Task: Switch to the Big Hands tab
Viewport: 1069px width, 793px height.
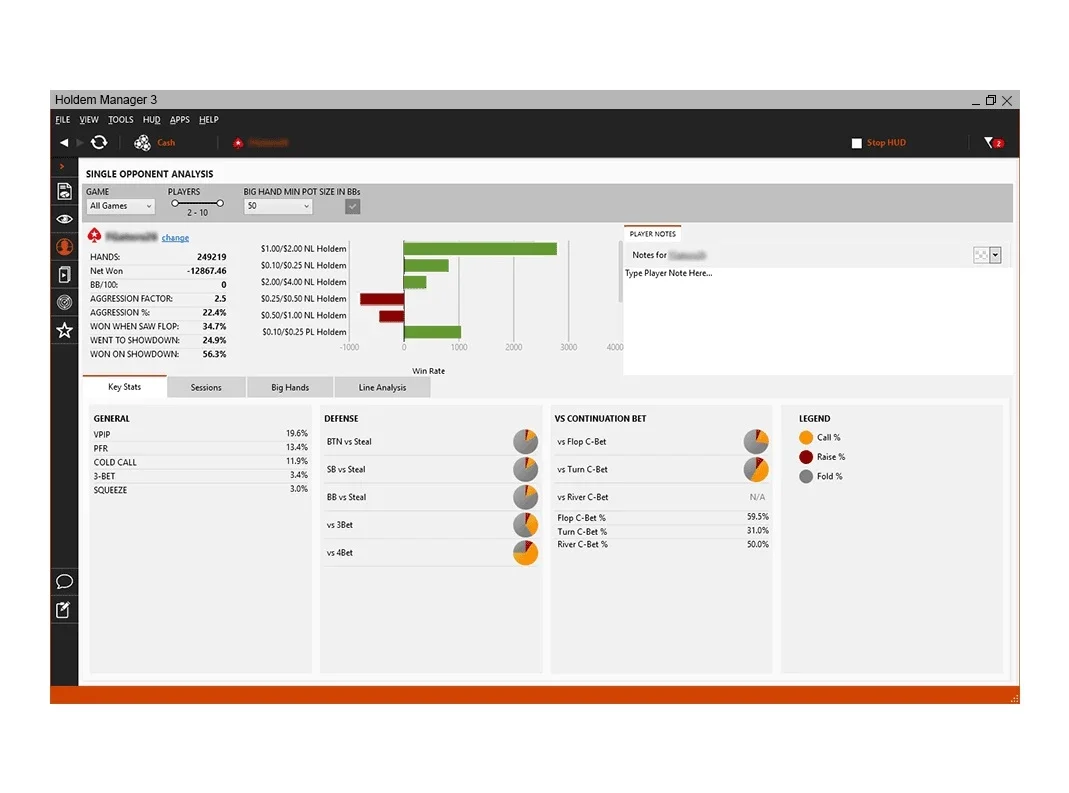Action: click(290, 387)
